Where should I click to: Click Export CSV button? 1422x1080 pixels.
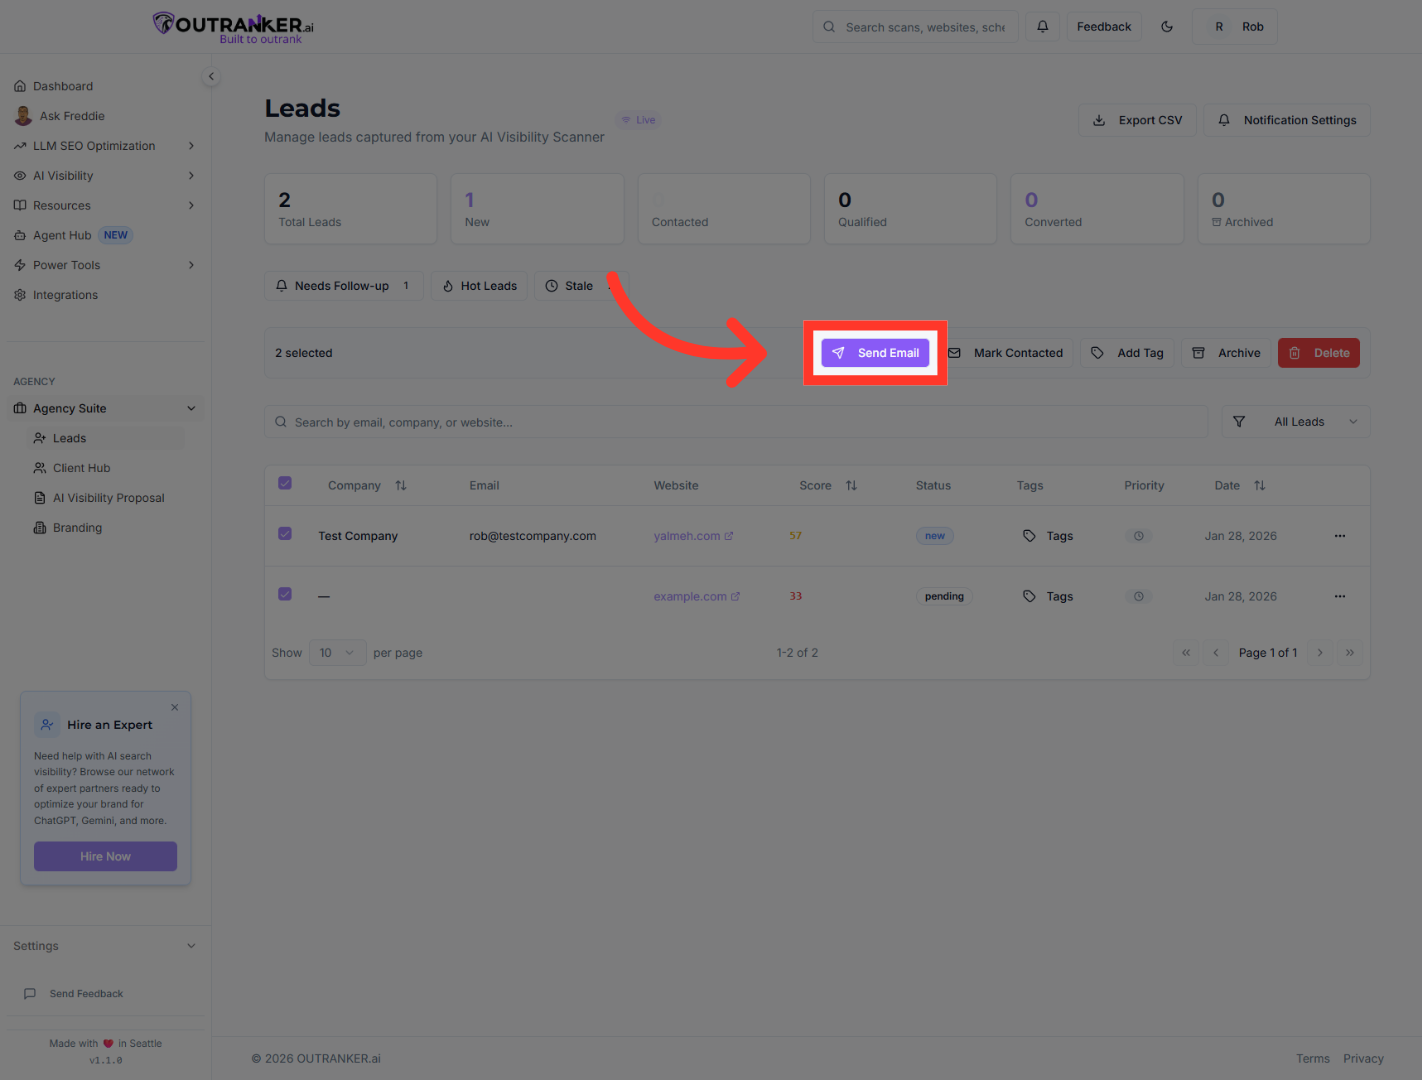pyautogui.click(x=1137, y=120)
